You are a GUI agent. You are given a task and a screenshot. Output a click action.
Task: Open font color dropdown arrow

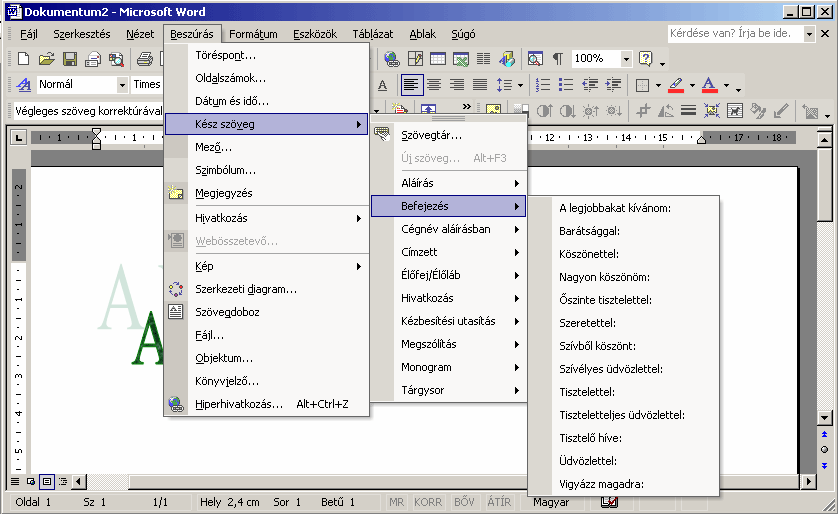tap(726, 85)
